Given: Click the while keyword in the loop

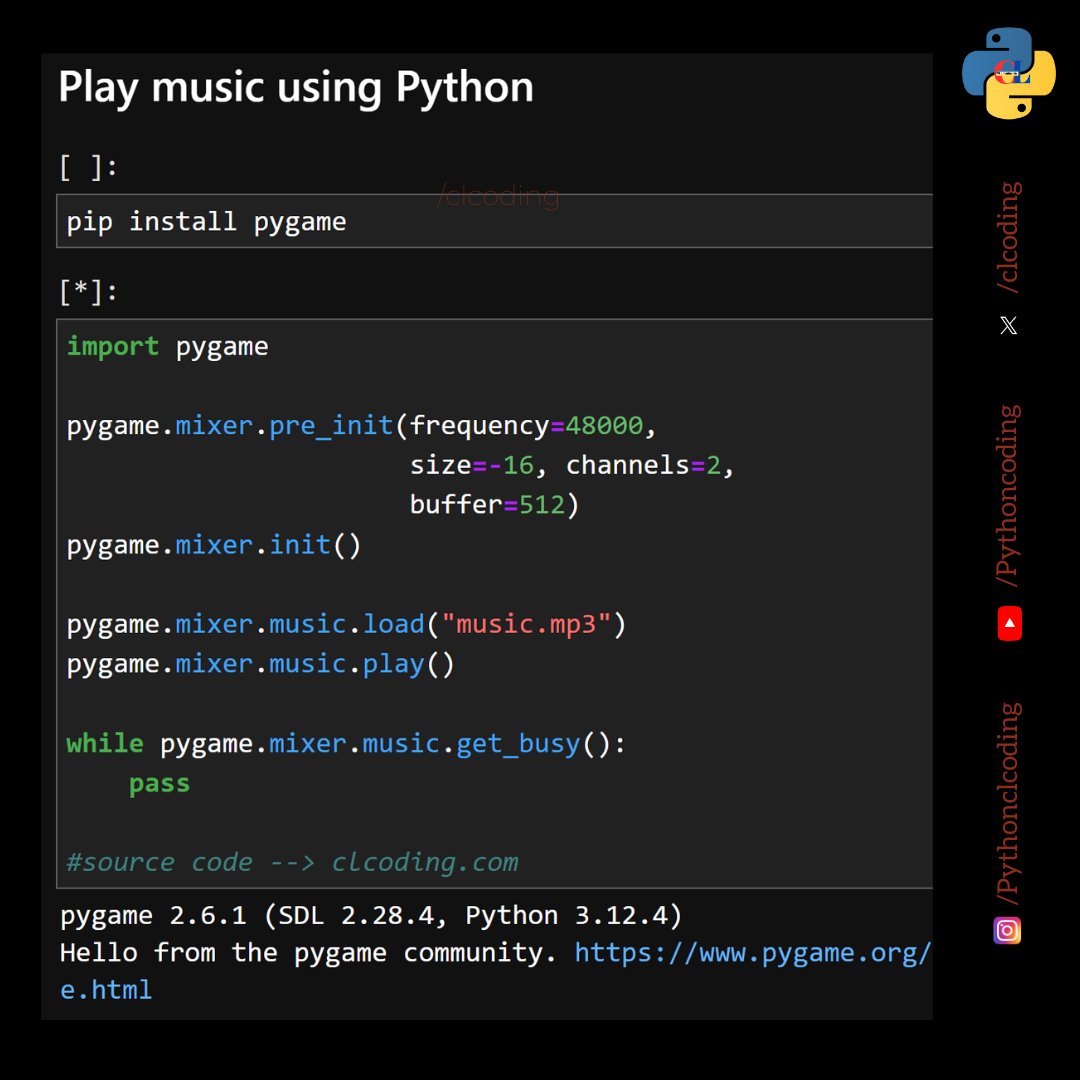Looking at the screenshot, I should 104,743.
